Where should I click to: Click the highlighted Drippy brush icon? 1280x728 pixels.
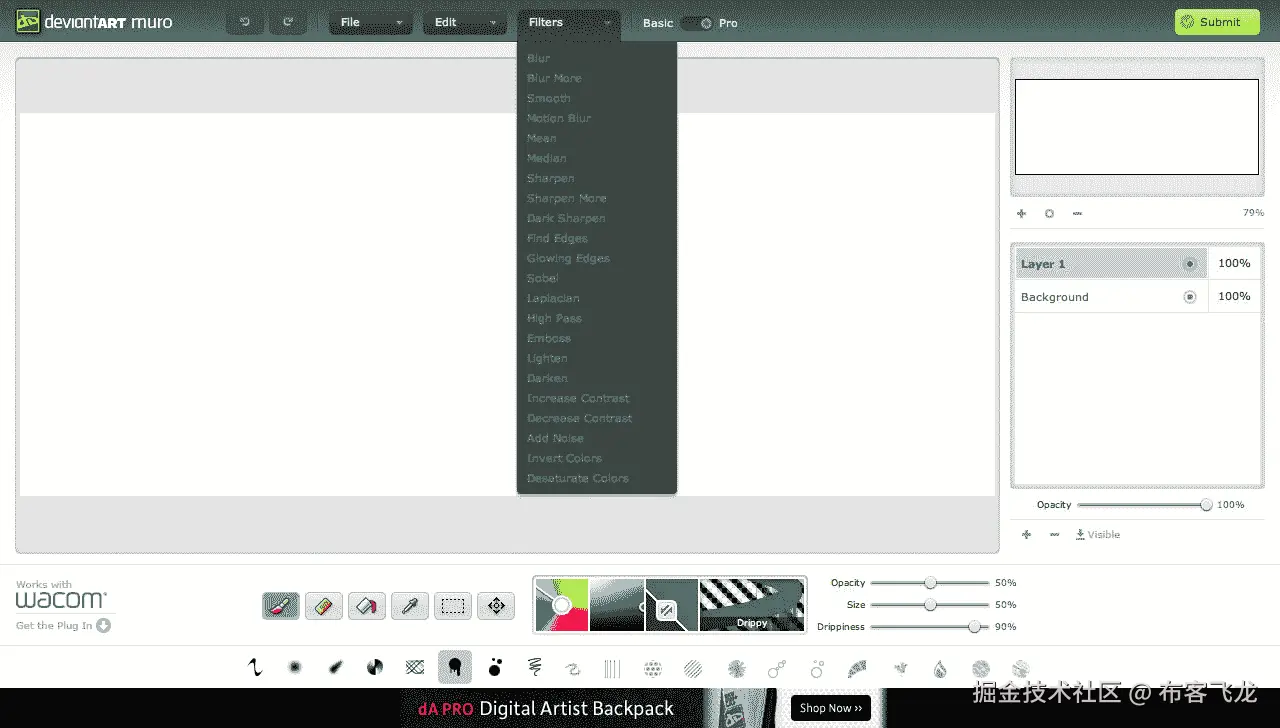(455, 667)
